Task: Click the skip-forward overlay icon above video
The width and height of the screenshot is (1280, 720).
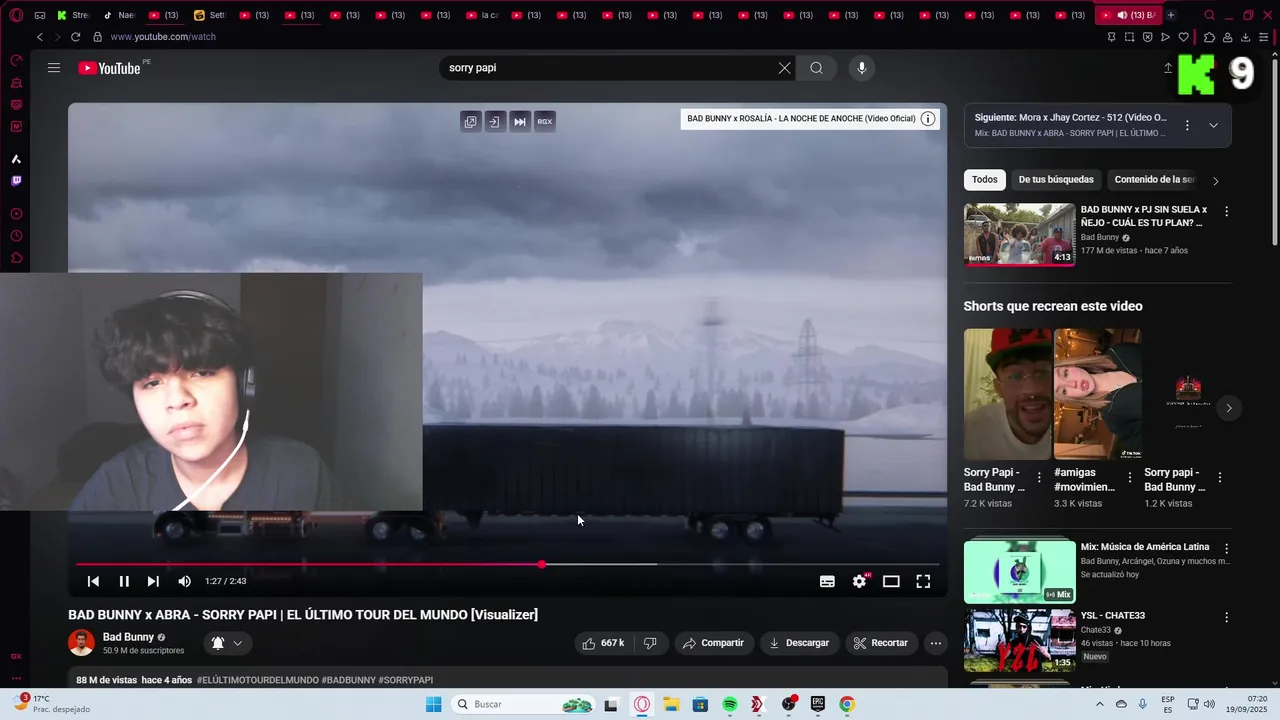Action: (x=520, y=122)
